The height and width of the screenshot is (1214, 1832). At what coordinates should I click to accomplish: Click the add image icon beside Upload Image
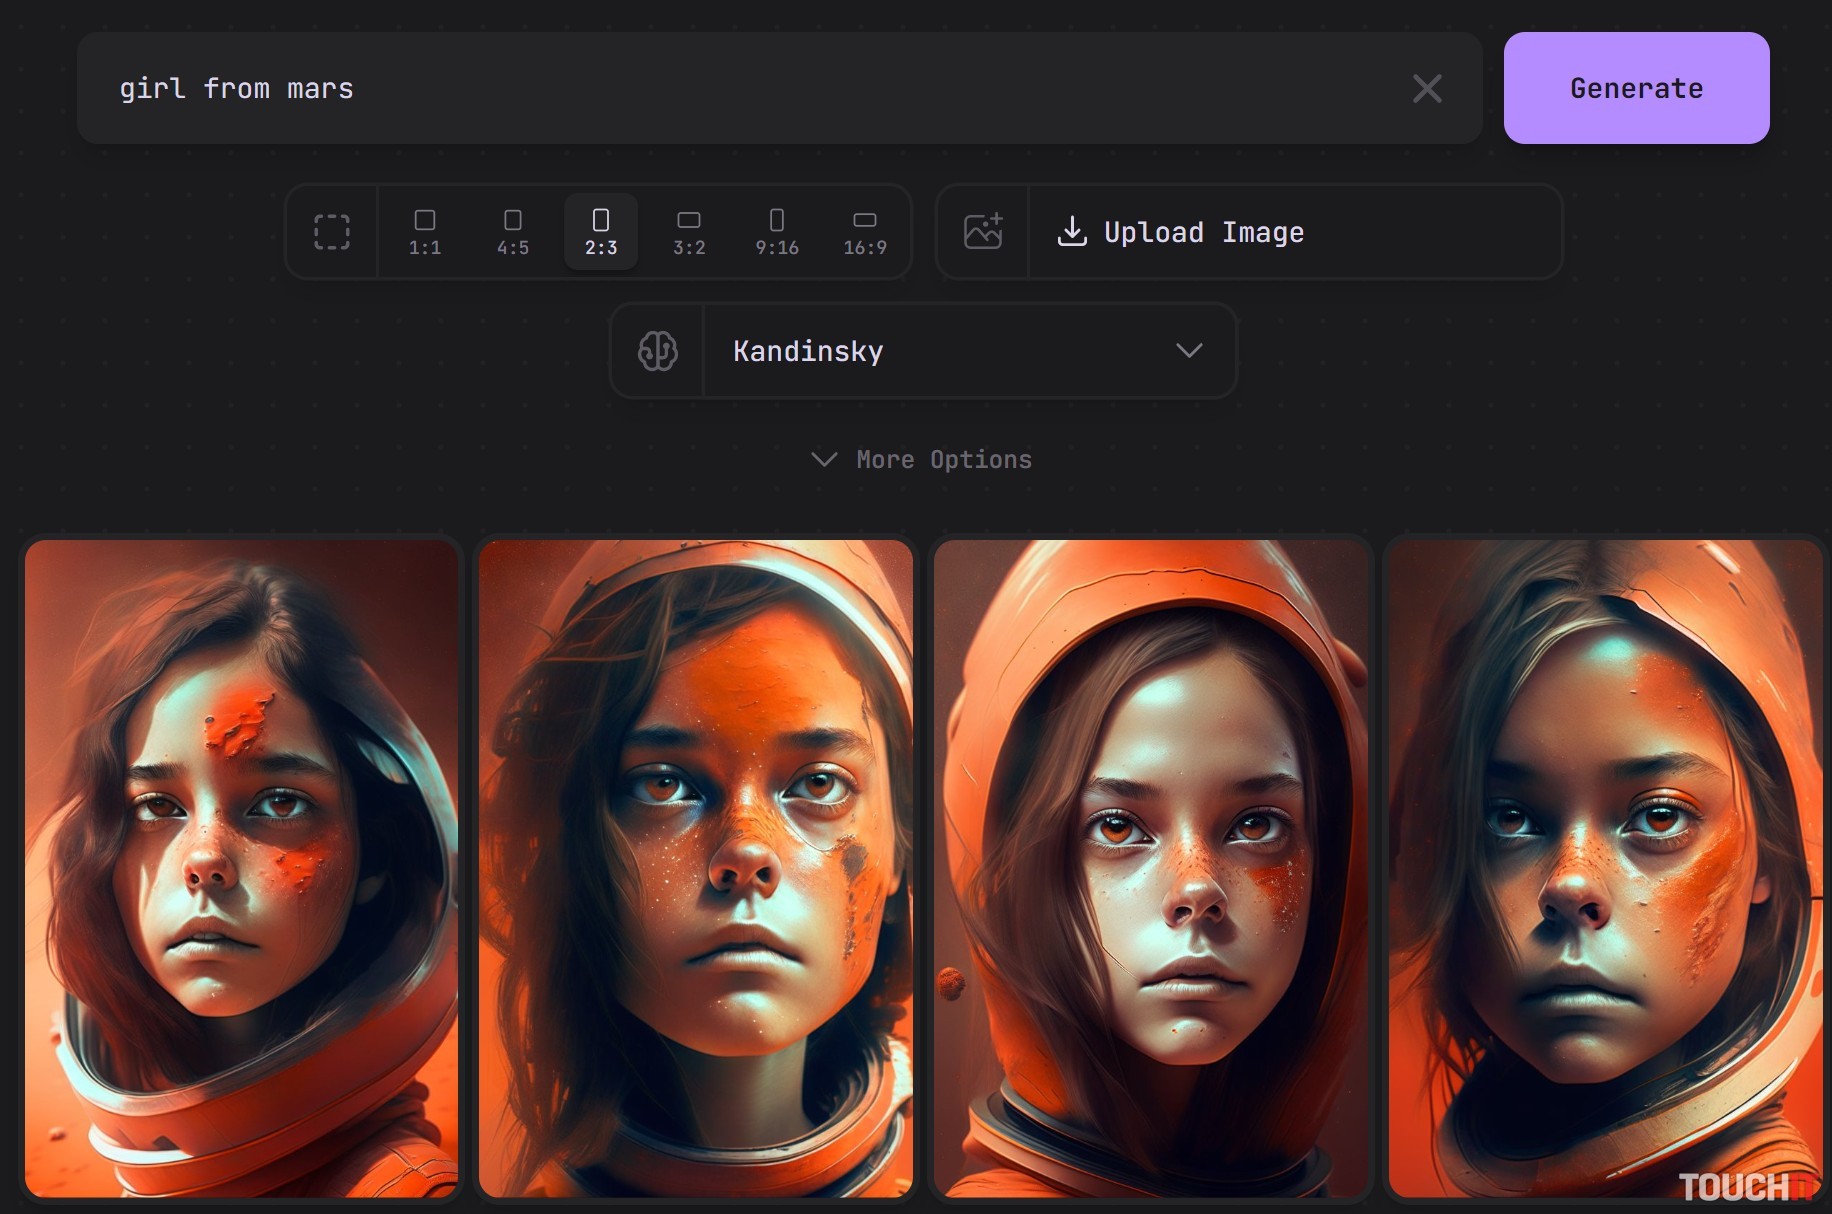coord(982,232)
